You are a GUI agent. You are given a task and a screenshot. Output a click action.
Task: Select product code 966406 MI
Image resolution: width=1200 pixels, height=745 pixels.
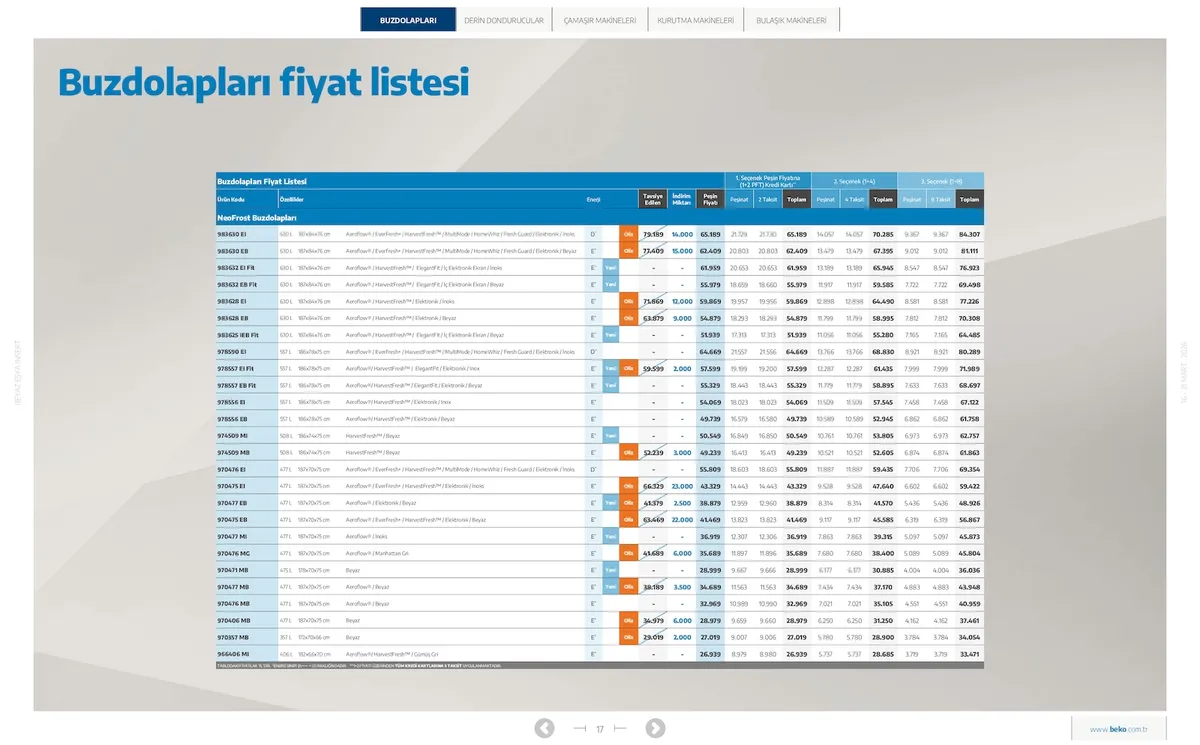(233, 653)
